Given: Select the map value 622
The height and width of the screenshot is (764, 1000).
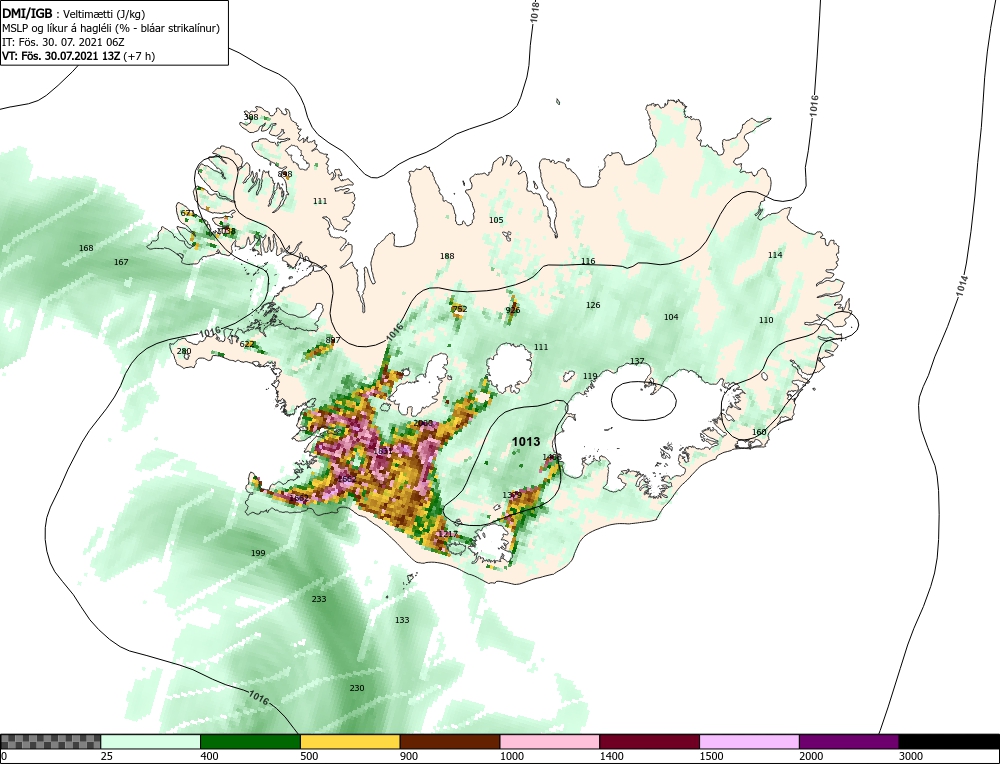Looking at the screenshot, I should [x=247, y=344].
